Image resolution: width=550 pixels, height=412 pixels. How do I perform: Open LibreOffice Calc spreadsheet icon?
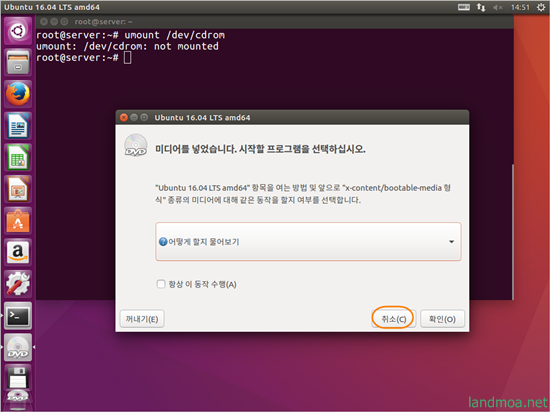tap(18, 157)
